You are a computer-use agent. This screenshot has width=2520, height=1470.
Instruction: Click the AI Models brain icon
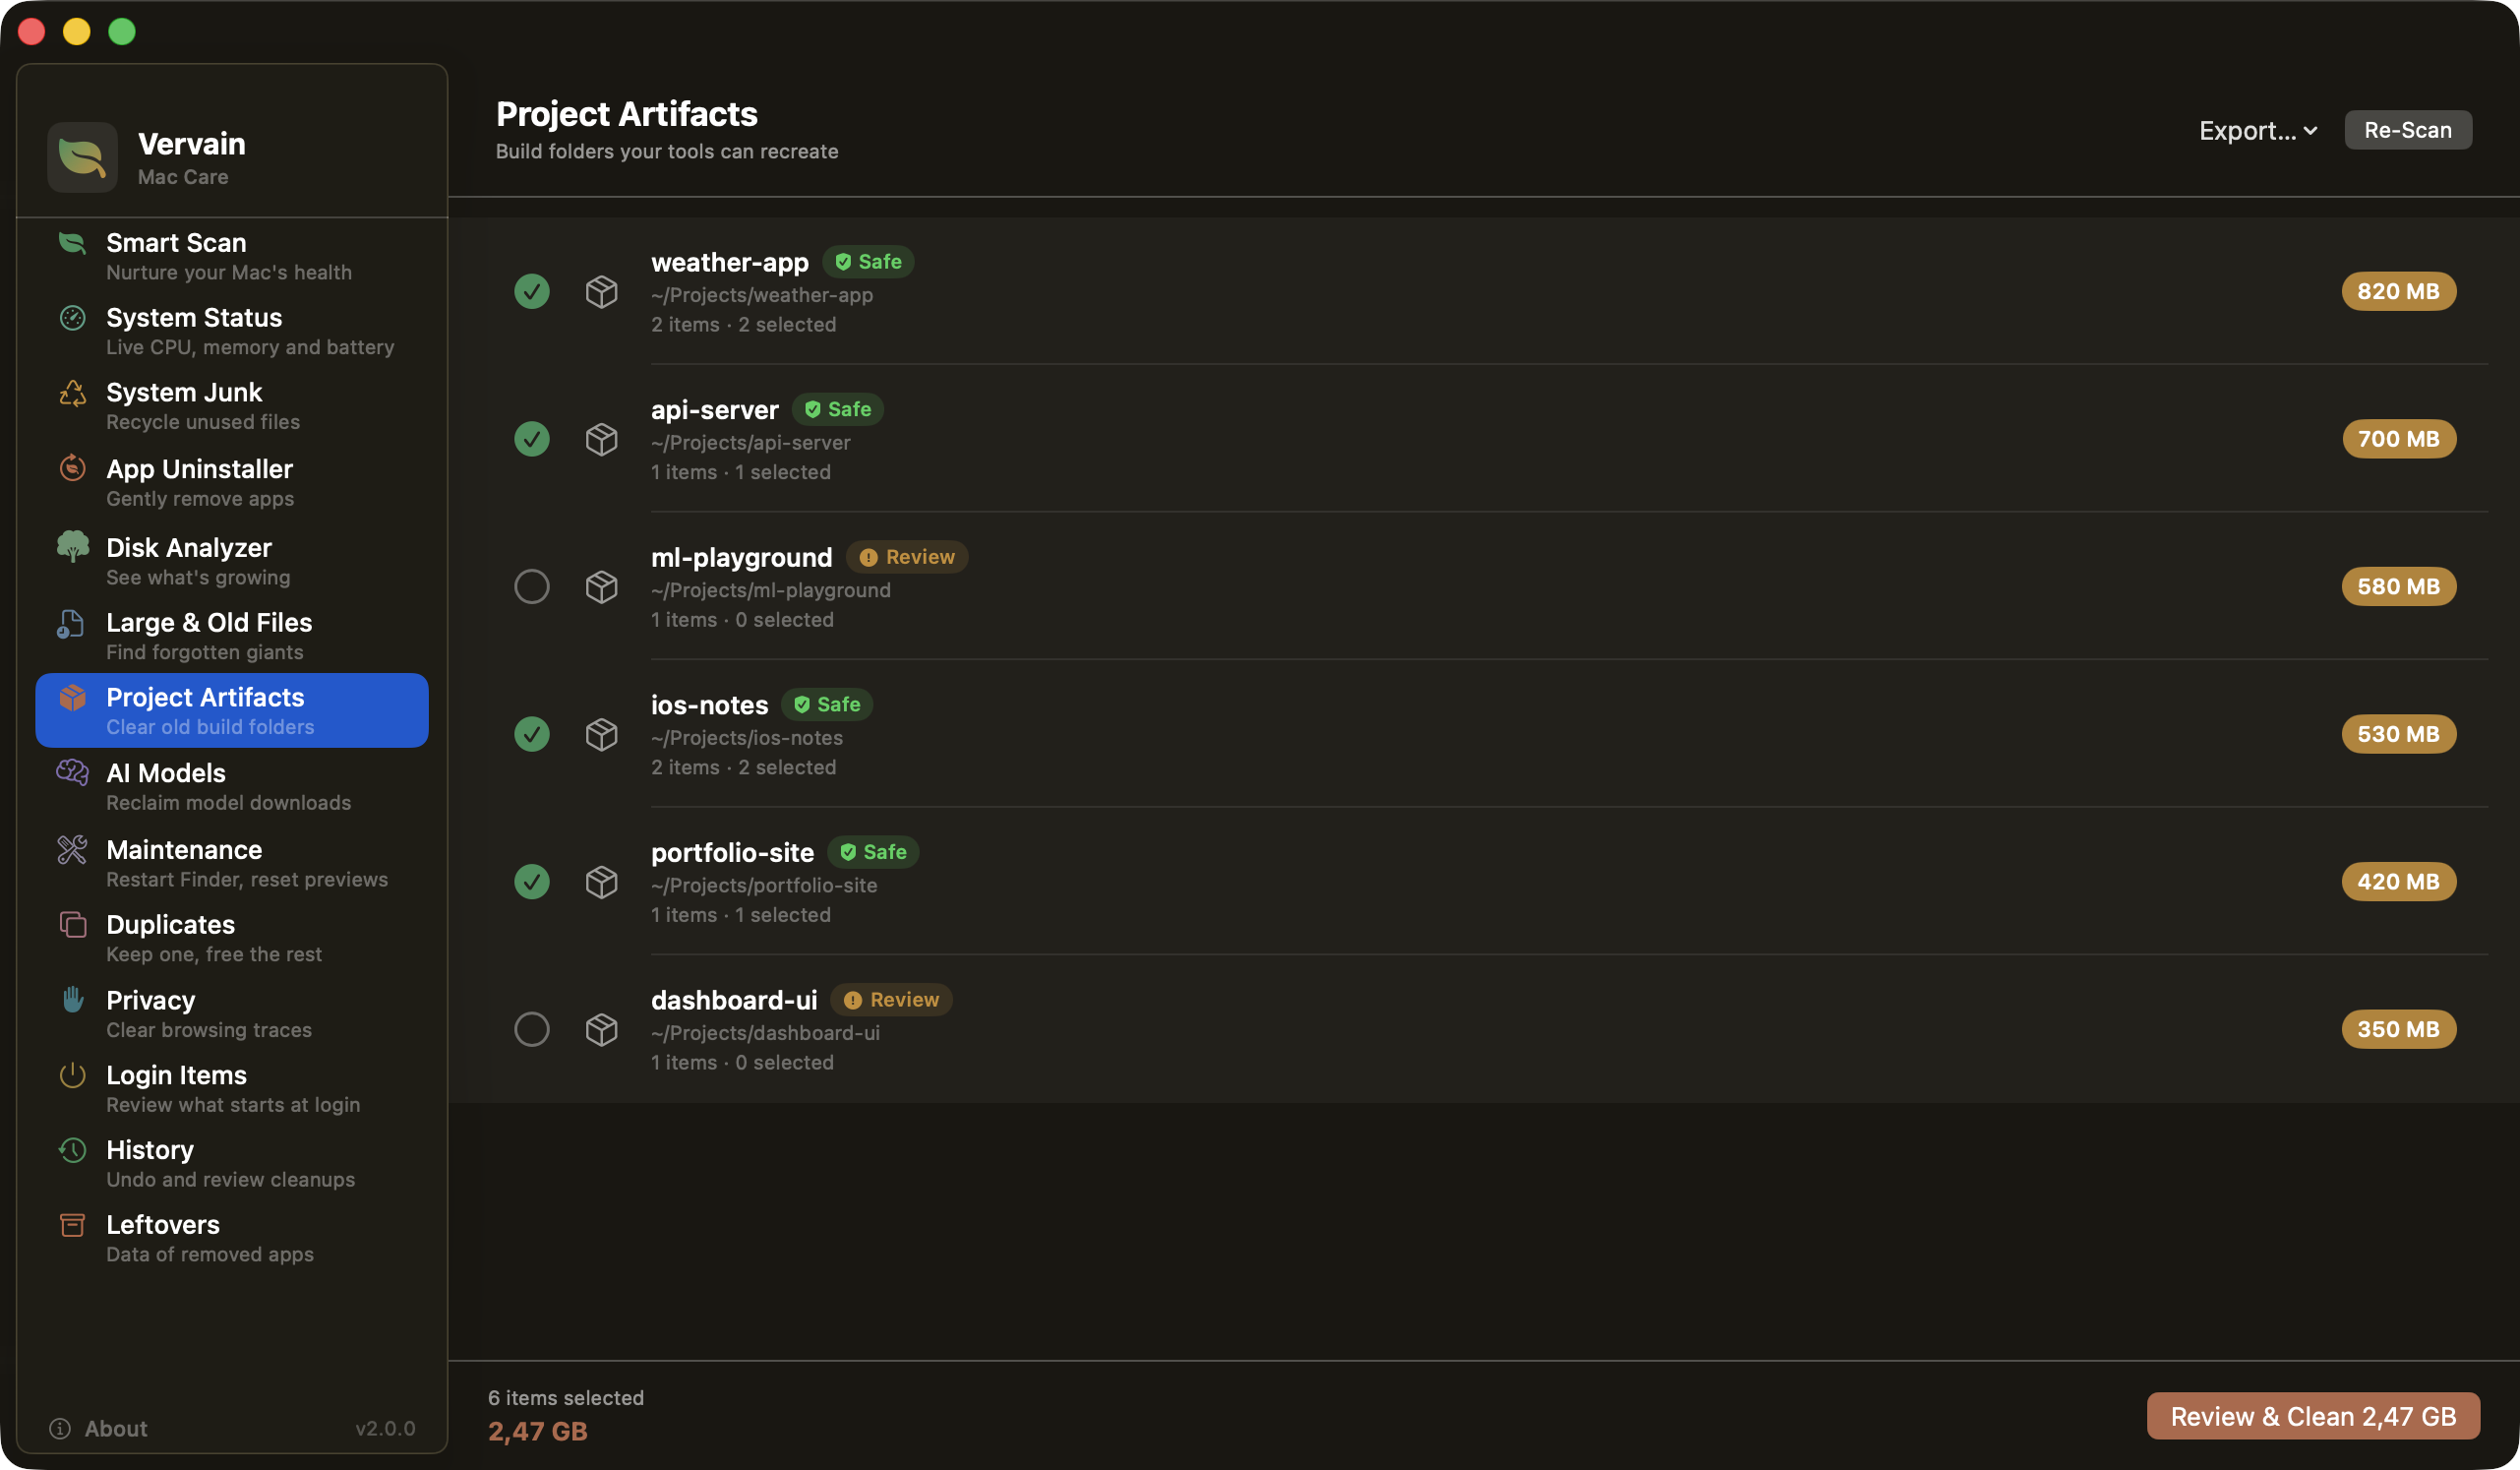[72, 772]
